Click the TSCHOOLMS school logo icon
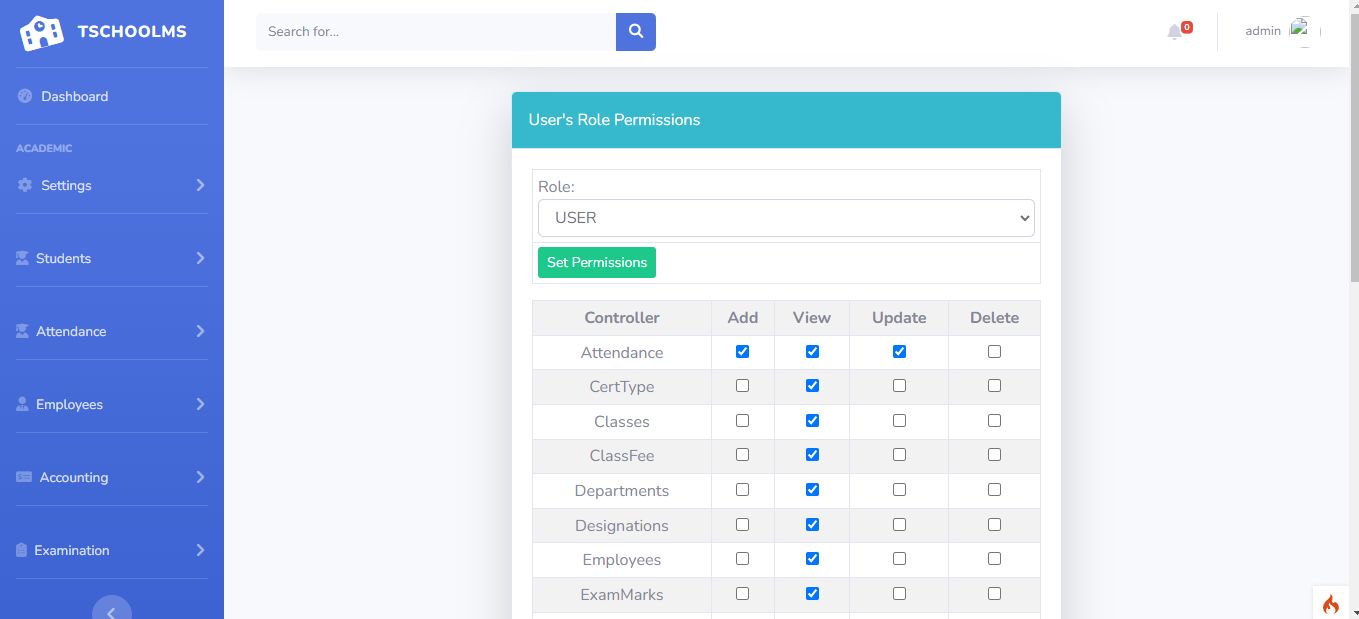This screenshot has width=1359, height=619. tap(41, 33)
